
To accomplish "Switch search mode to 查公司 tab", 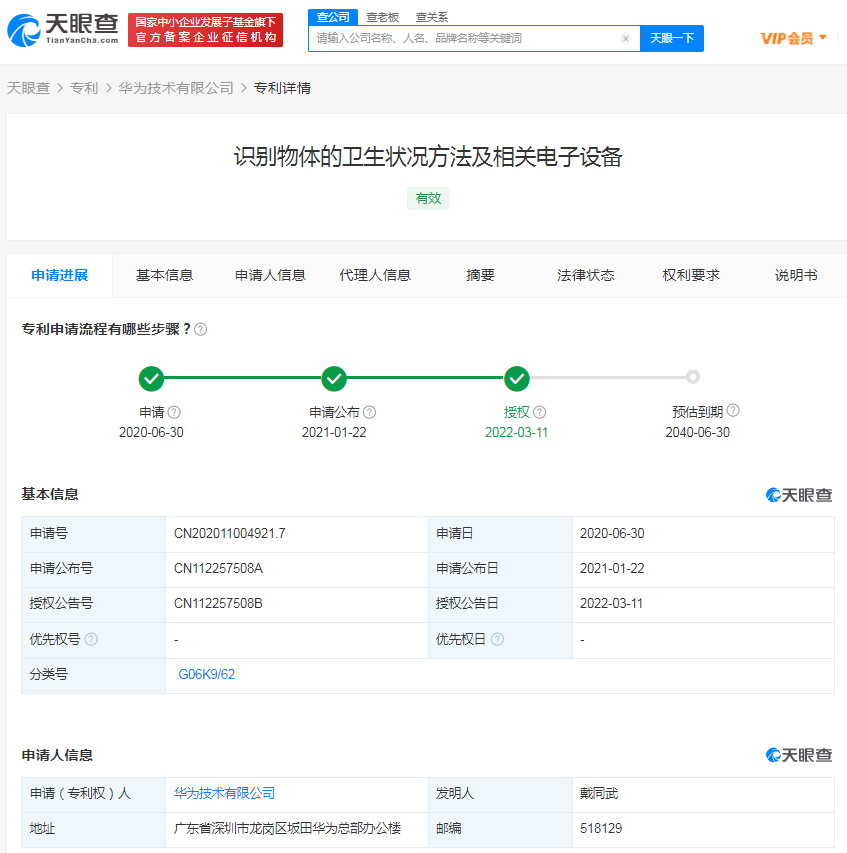I will click(x=333, y=17).
